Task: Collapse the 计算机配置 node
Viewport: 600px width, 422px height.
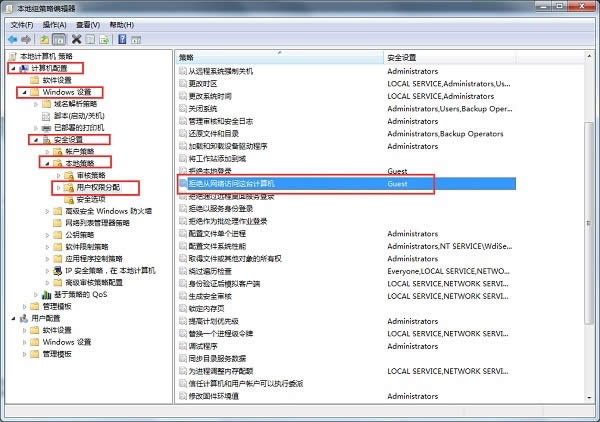Action: (13, 68)
